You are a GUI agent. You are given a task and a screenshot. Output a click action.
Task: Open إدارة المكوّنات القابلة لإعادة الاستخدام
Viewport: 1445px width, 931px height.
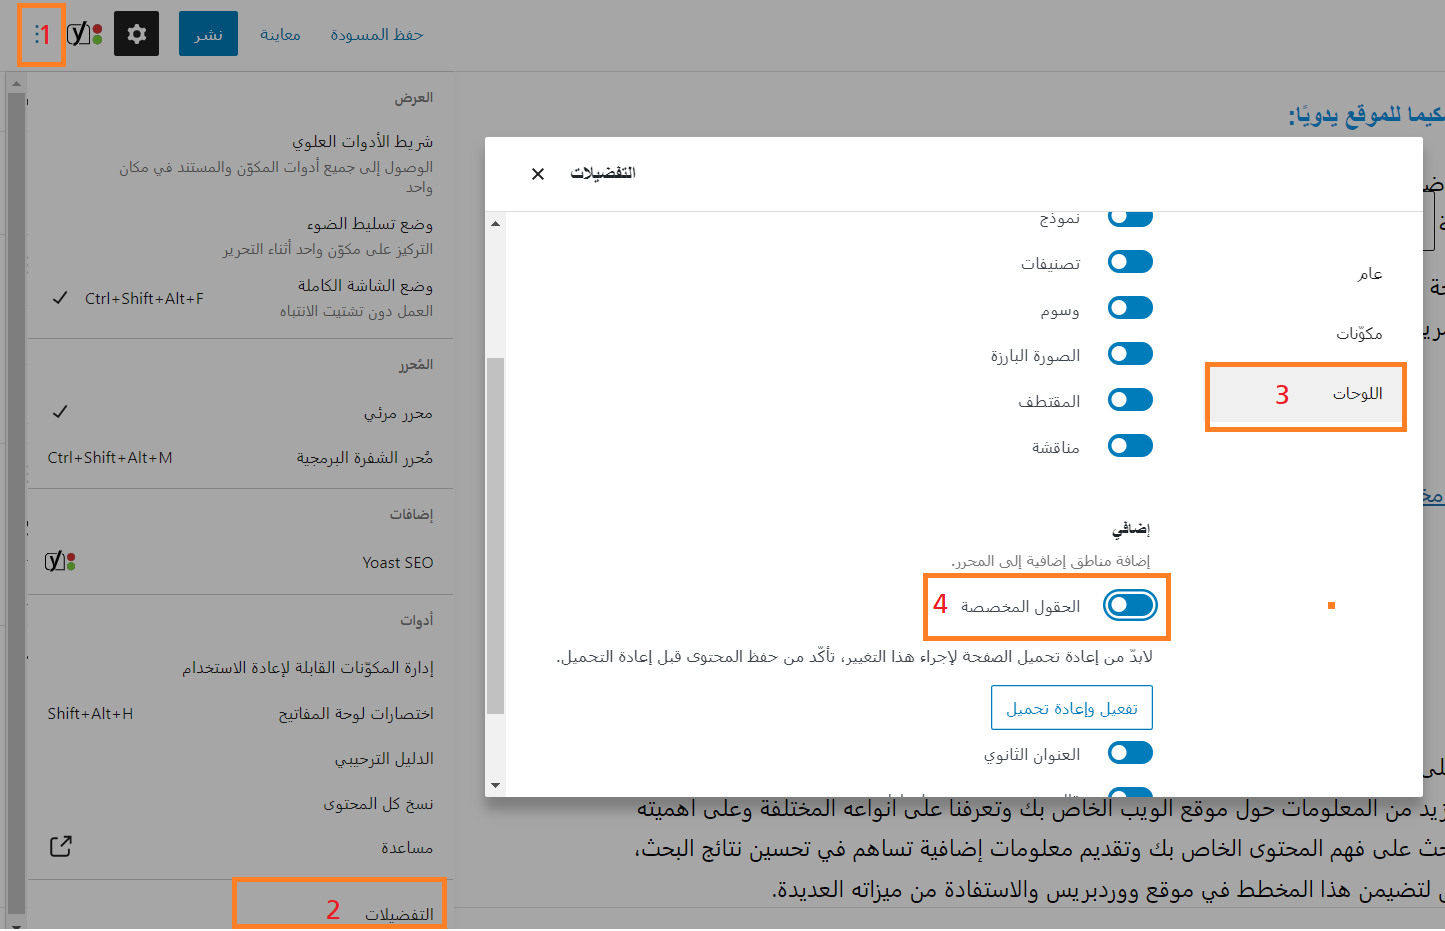tap(240, 668)
